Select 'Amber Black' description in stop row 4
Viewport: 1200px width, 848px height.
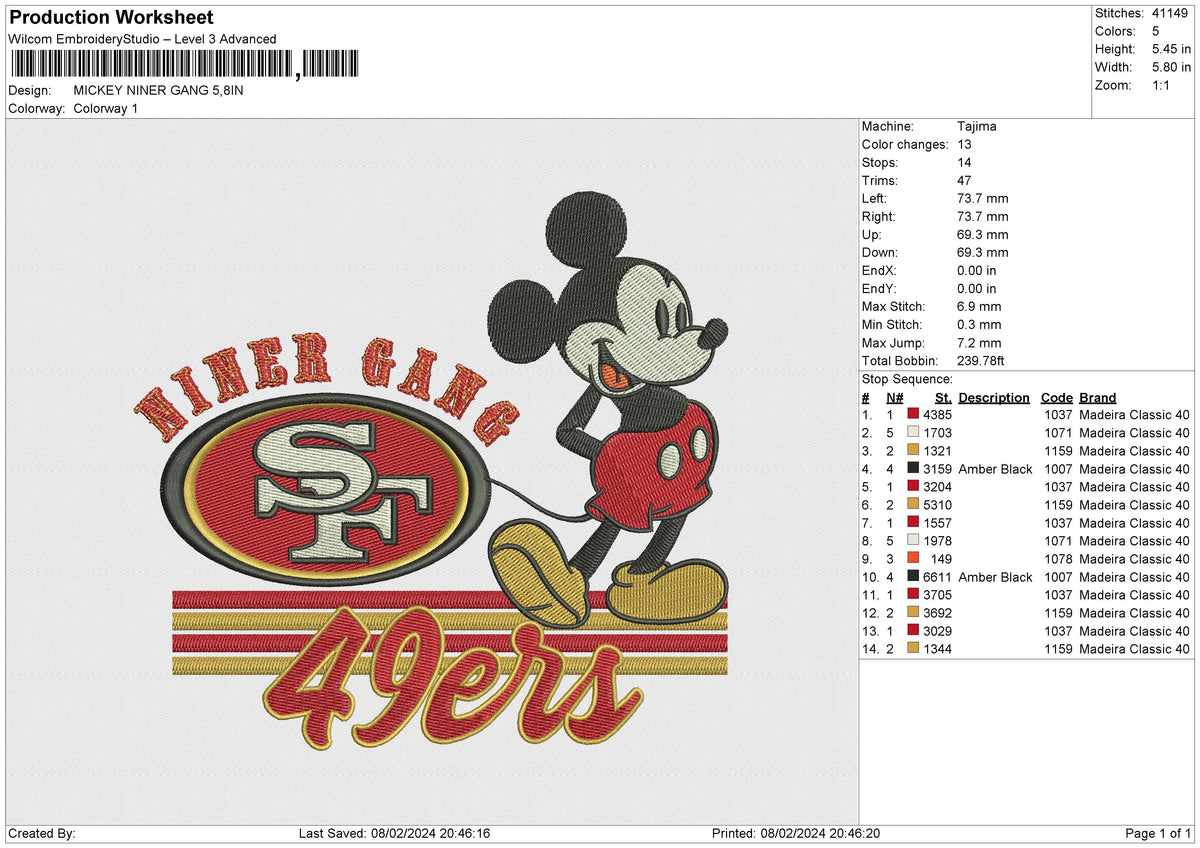coord(995,468)
